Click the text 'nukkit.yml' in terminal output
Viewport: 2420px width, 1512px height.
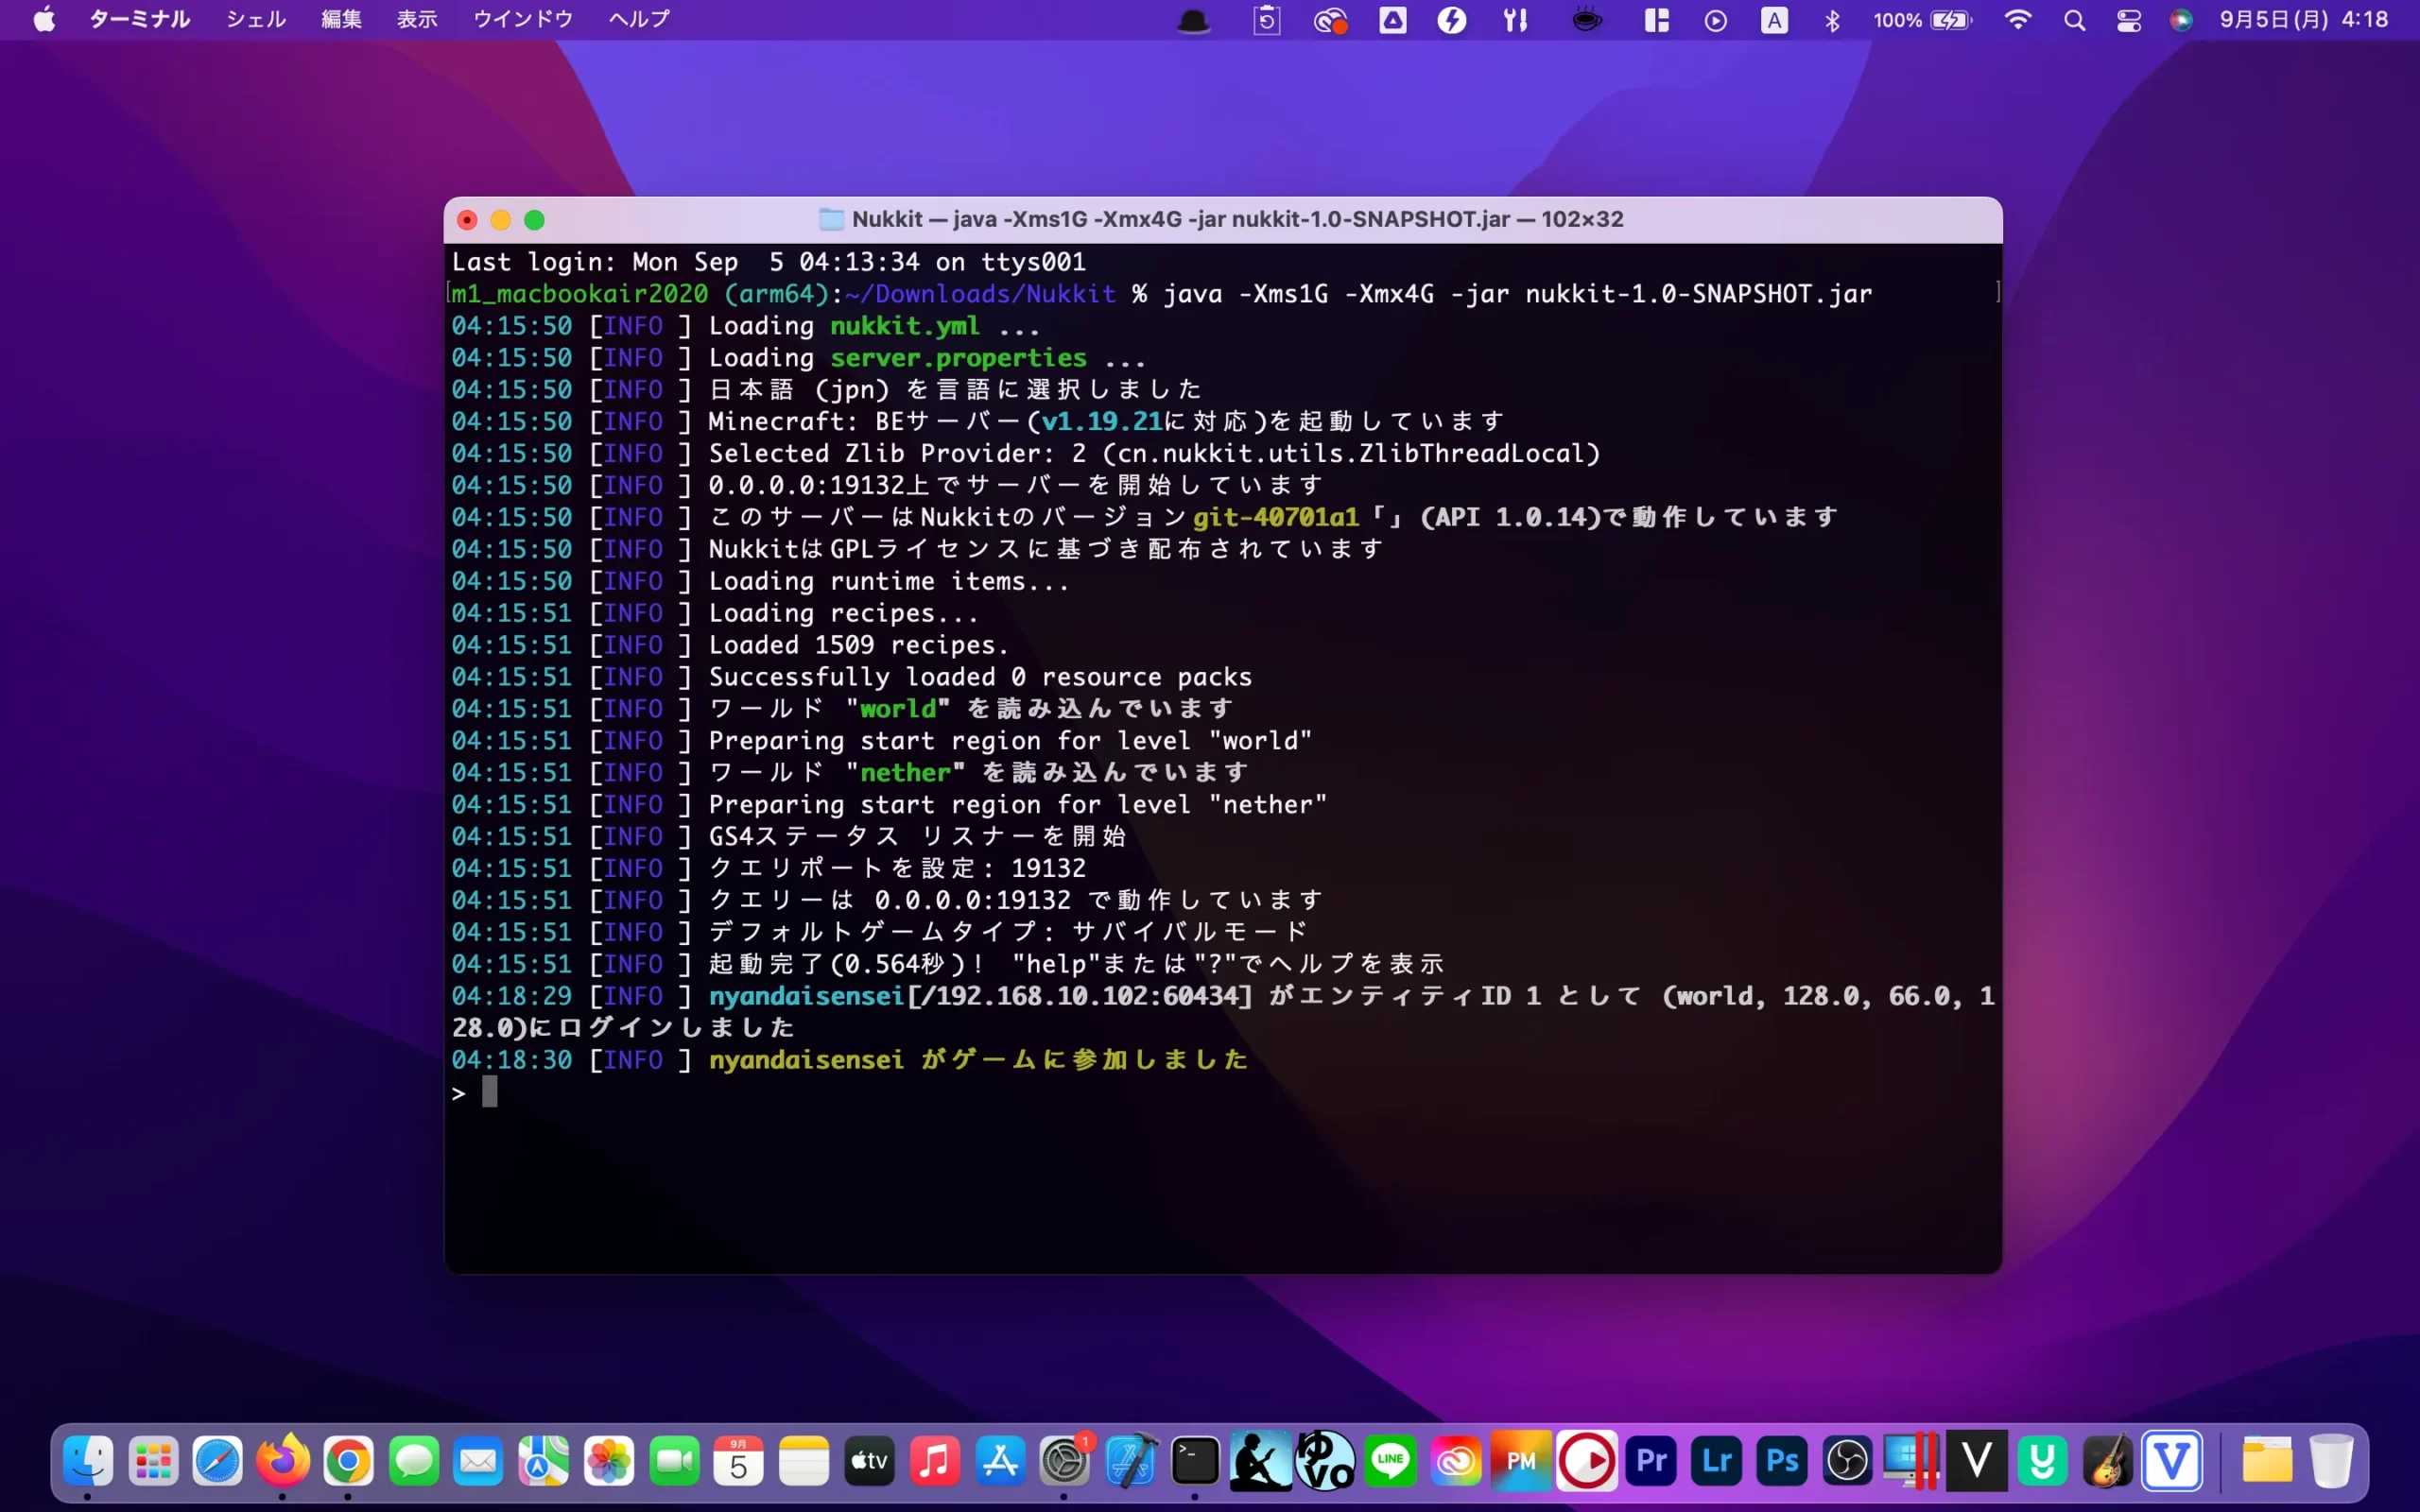coord(904,326)
